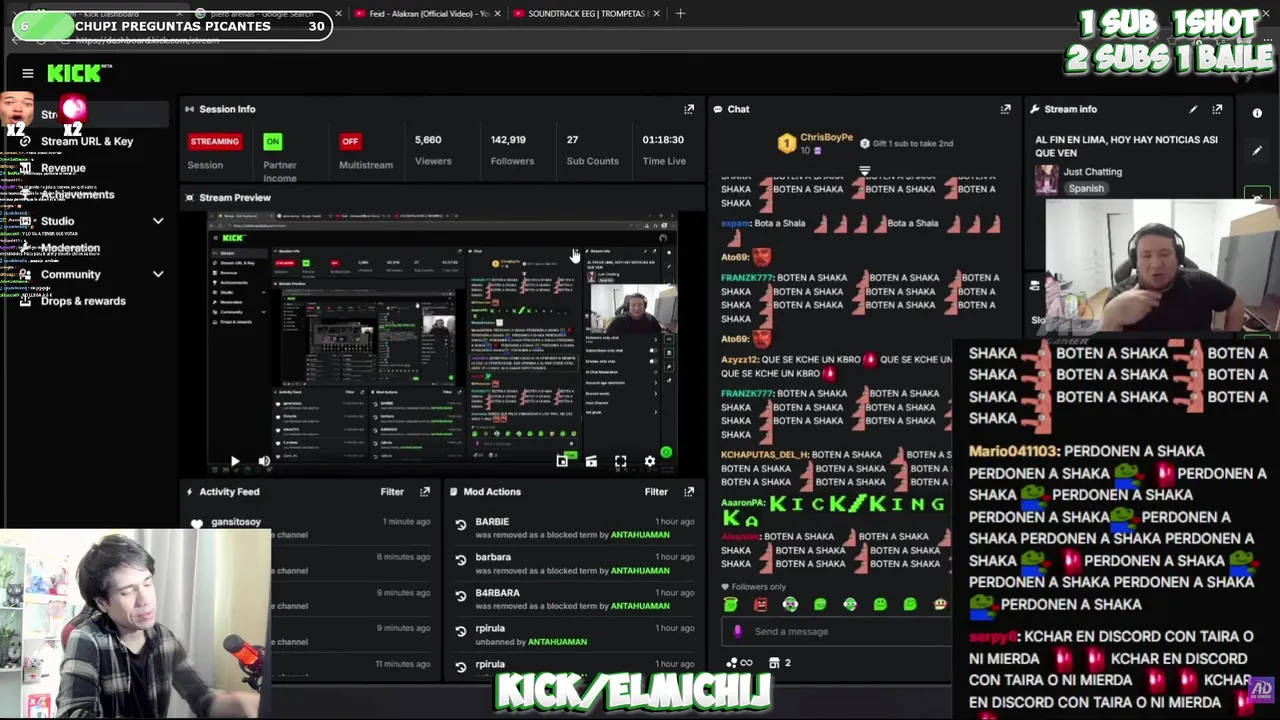The image size is (1280, 720).
Task: Go to Revenue in the sidebar
Action: [x=63, y=168]
